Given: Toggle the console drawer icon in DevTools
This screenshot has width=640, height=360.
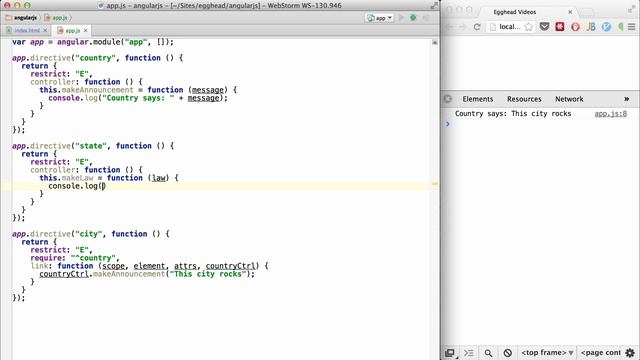Looking at the screenshot, I should (469, 353).
